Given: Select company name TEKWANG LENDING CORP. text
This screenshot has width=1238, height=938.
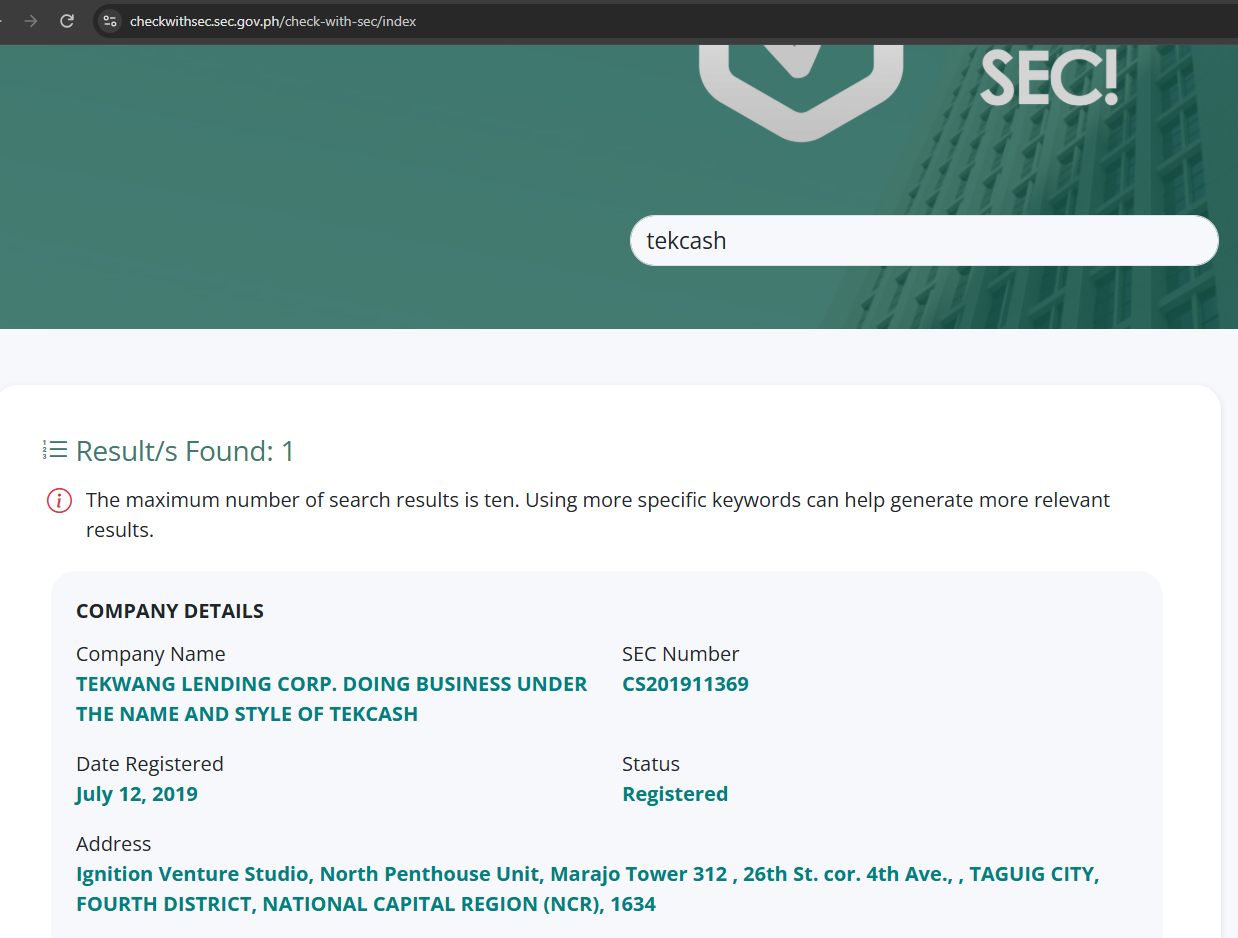Looking at the screenshot, I should [x=332, y=699].
